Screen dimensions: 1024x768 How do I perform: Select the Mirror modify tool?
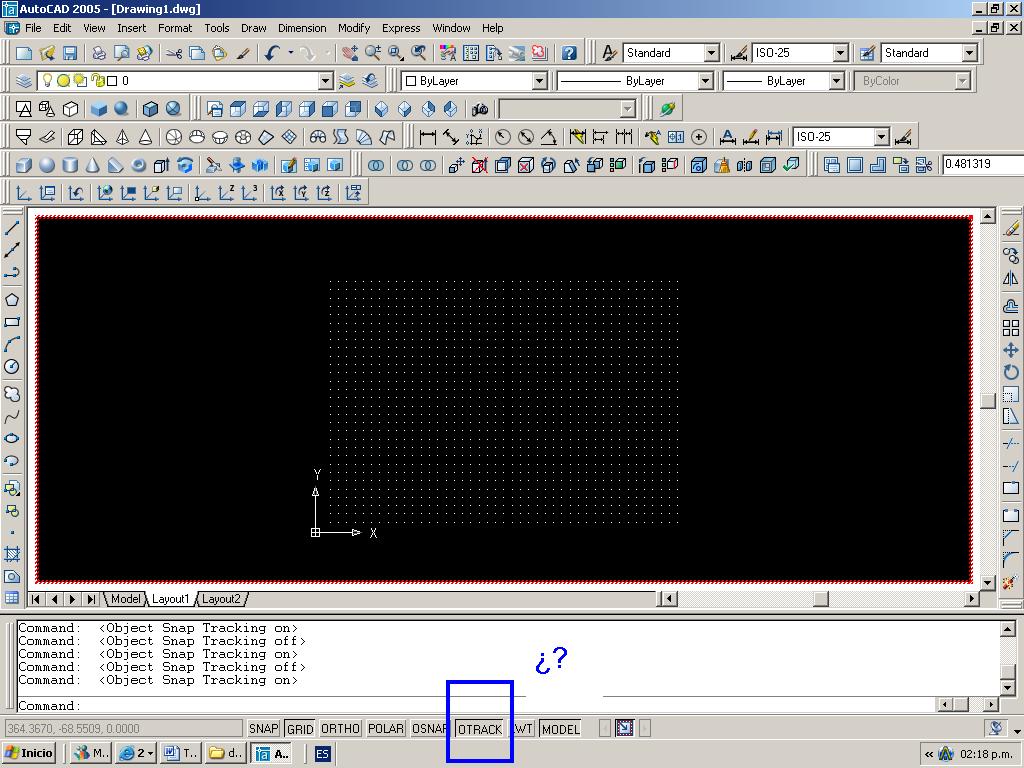coord(1011,279)
